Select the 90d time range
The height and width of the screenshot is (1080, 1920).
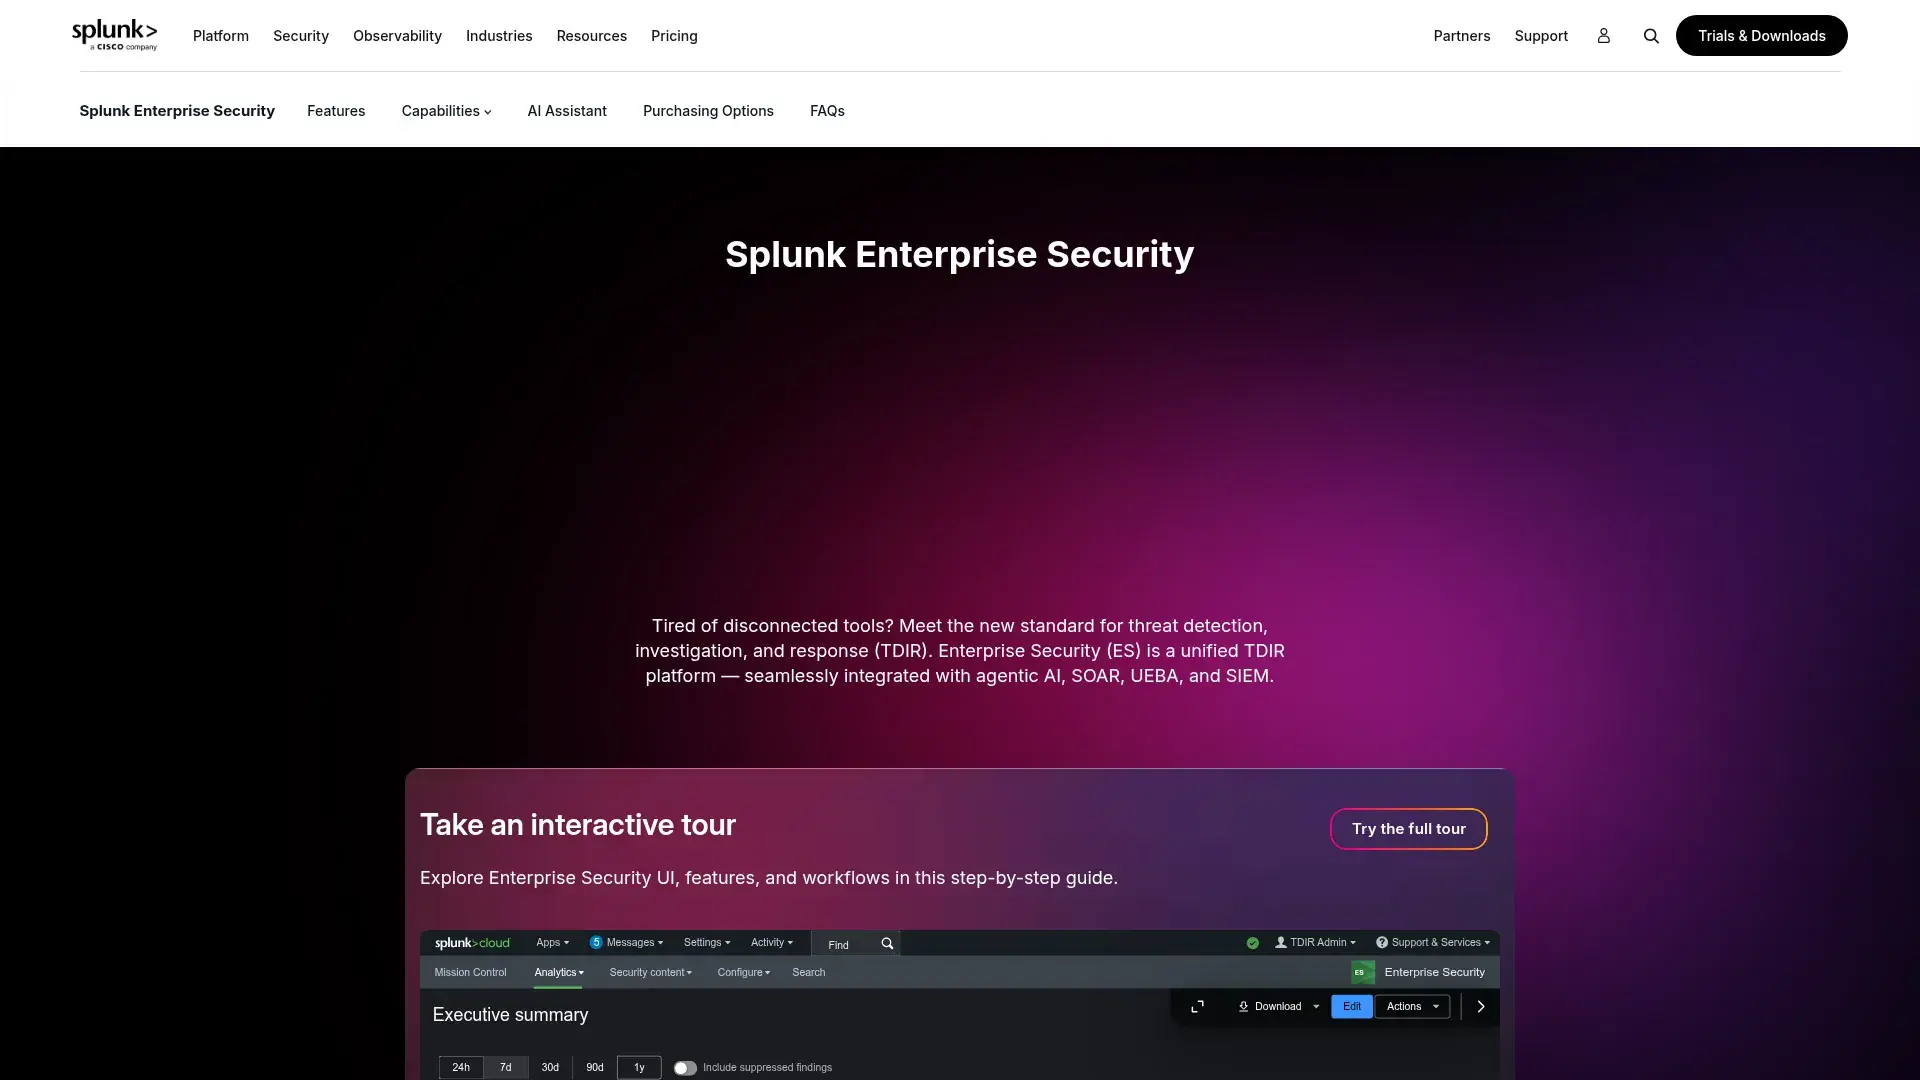click(595, 1068)
